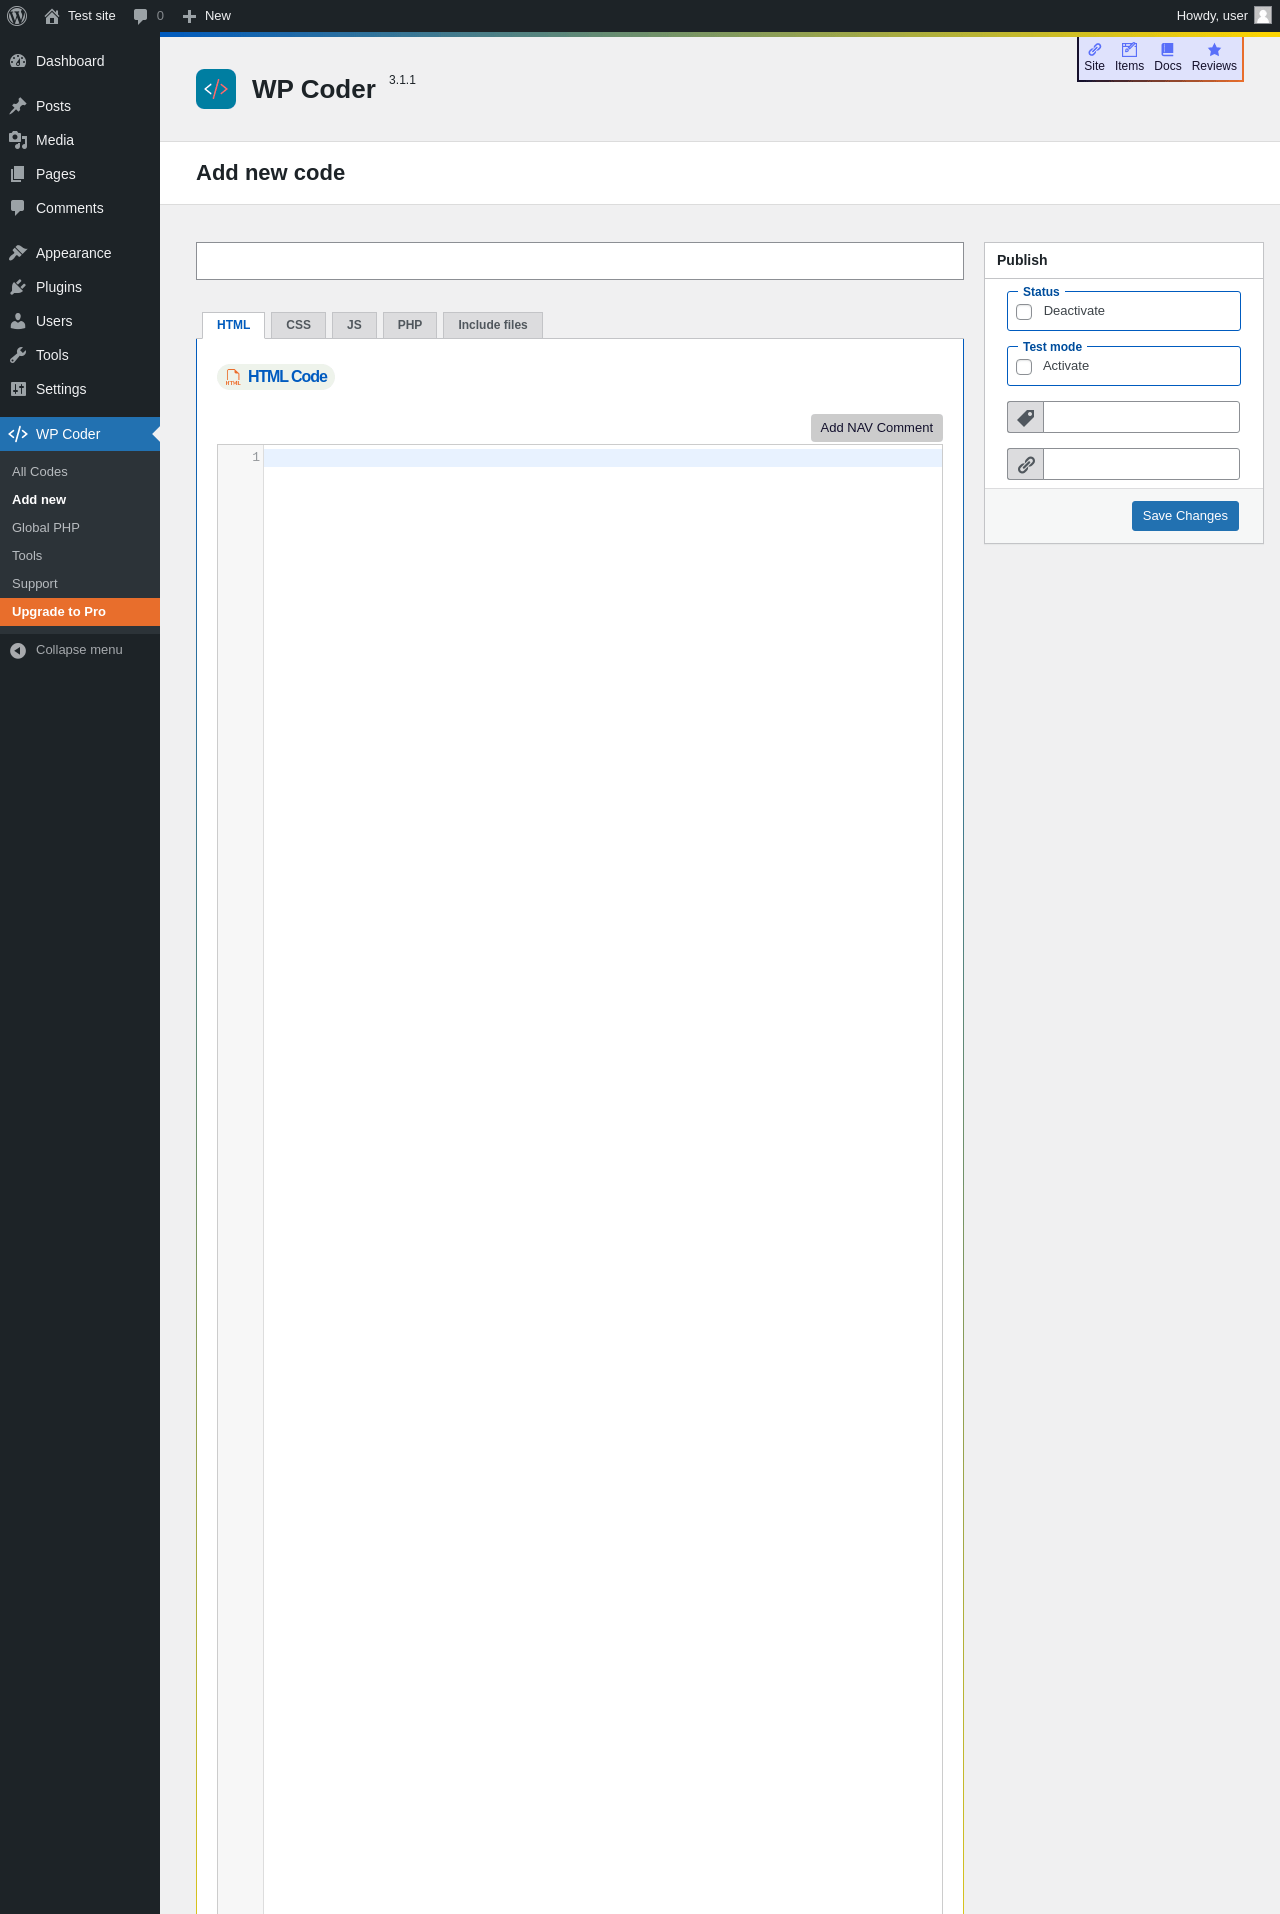
Task: Click the Collapse menu arrow icon
Action: [18, 650]
